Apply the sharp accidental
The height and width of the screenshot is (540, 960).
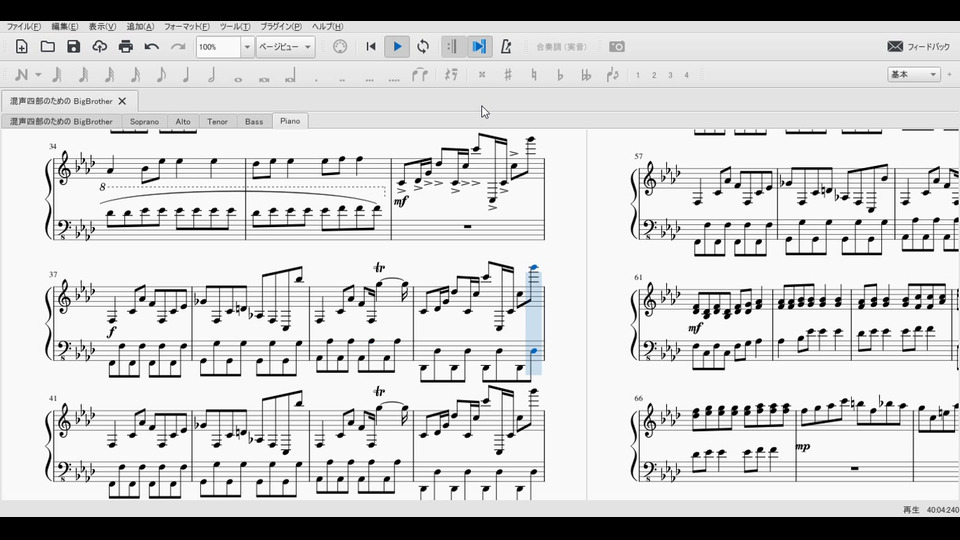(508, 75)
